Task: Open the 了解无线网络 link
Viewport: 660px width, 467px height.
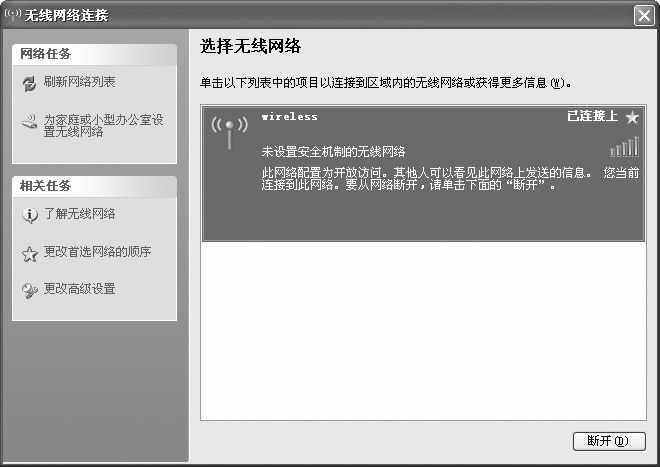Action: (x=79, y=214)
